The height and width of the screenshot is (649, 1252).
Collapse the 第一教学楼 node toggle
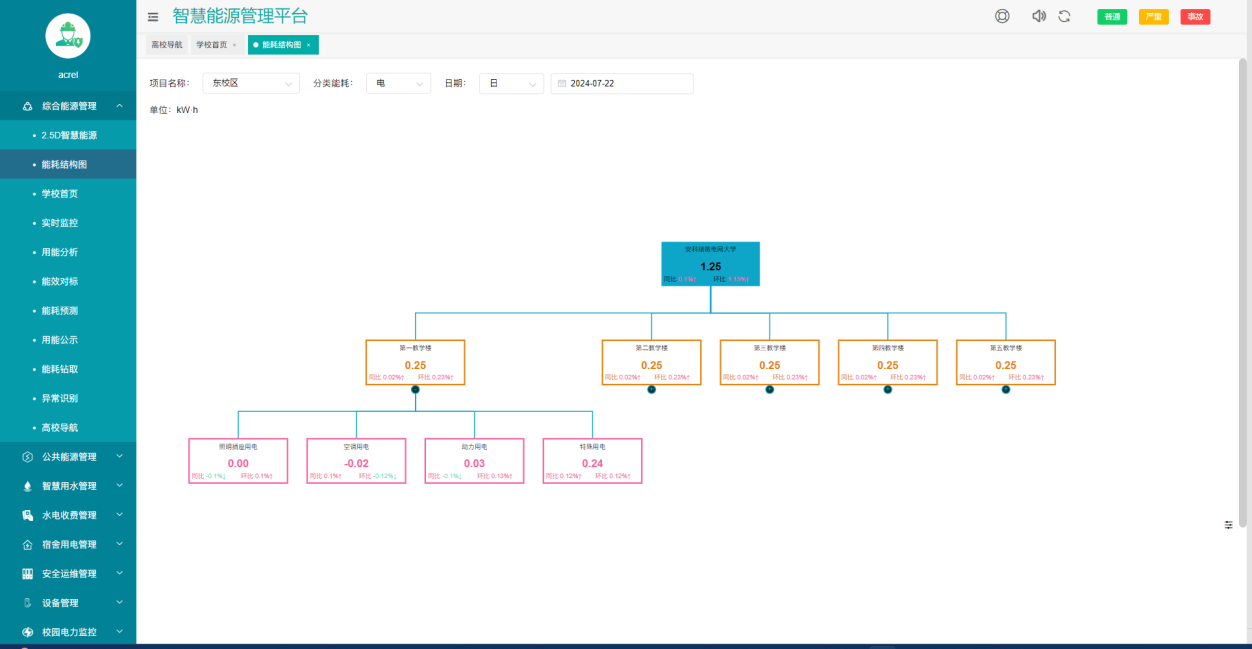click(x=415, y=390)
